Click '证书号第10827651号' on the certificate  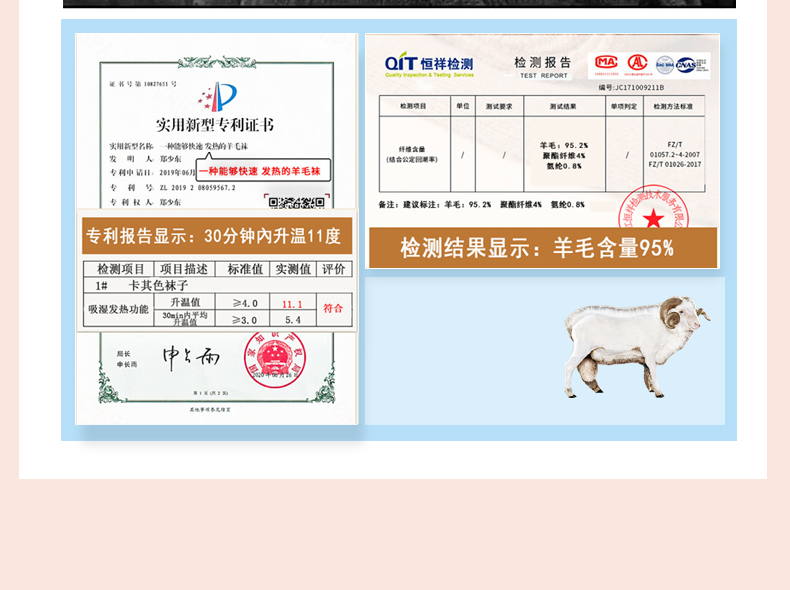143,84
